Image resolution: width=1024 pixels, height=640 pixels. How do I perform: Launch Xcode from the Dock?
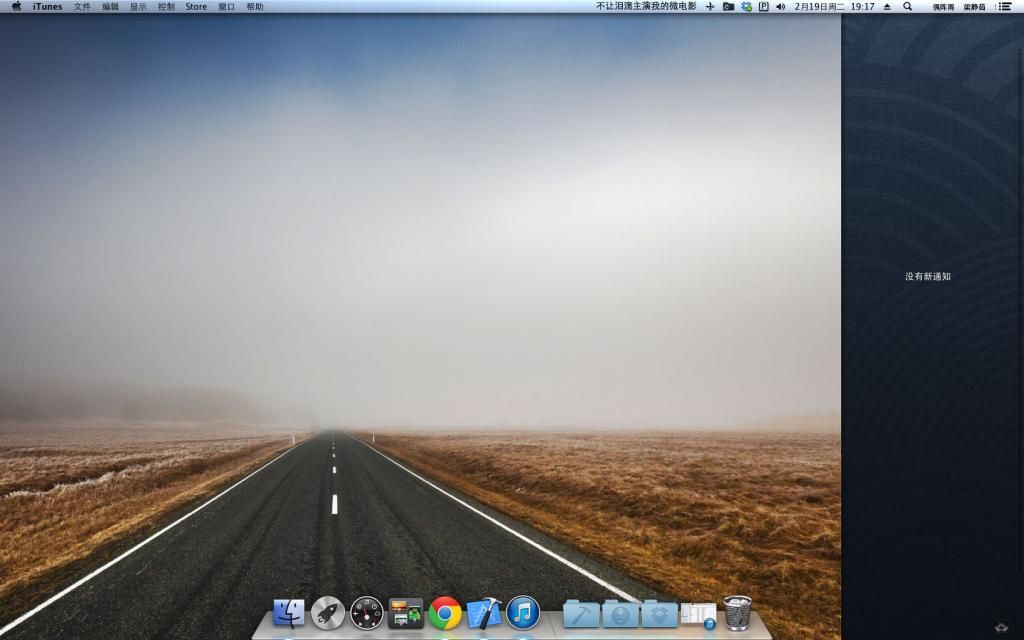point(484,612)
